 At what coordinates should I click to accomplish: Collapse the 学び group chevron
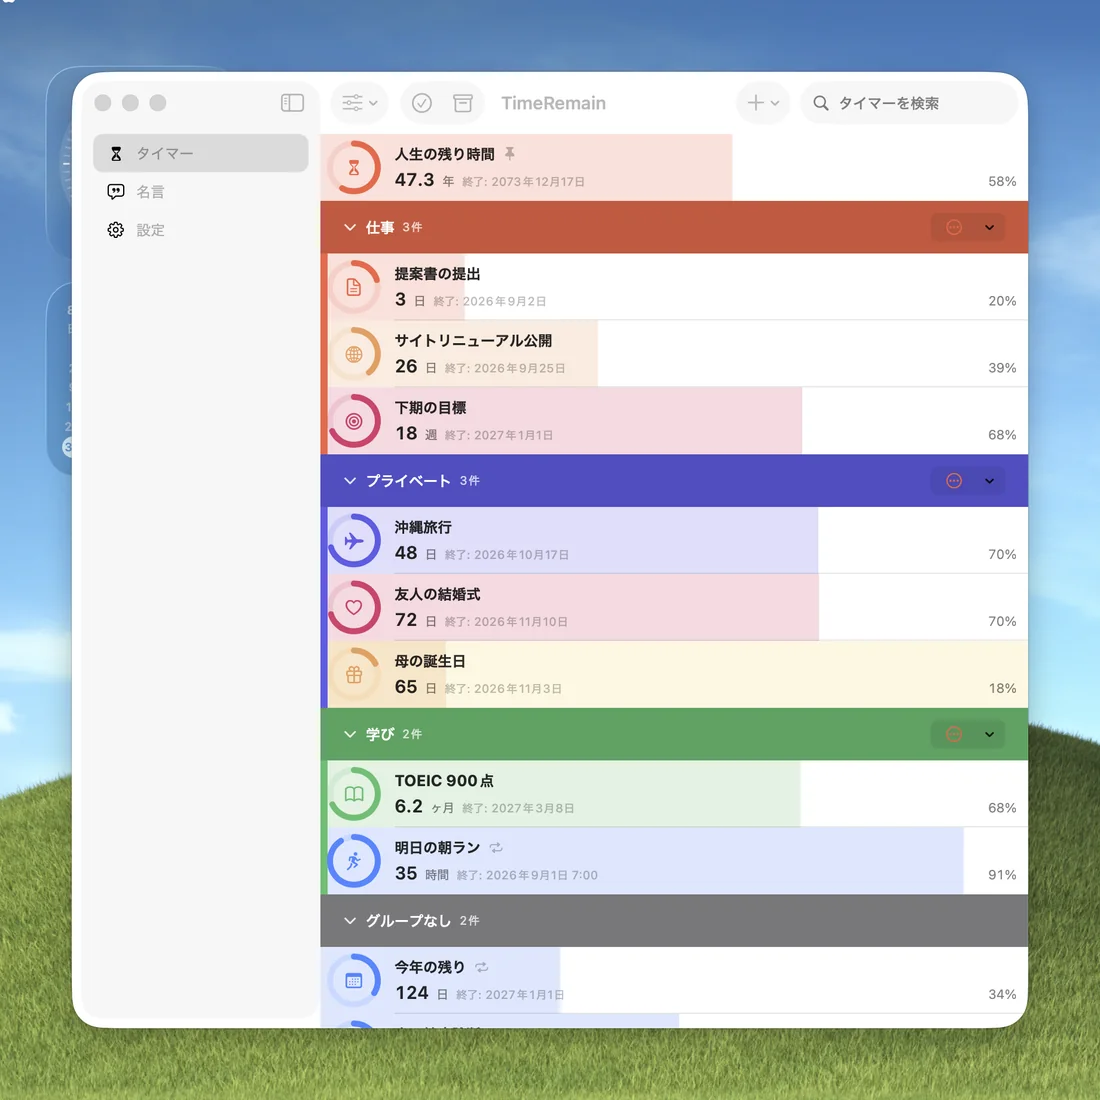tap(350, 734)
